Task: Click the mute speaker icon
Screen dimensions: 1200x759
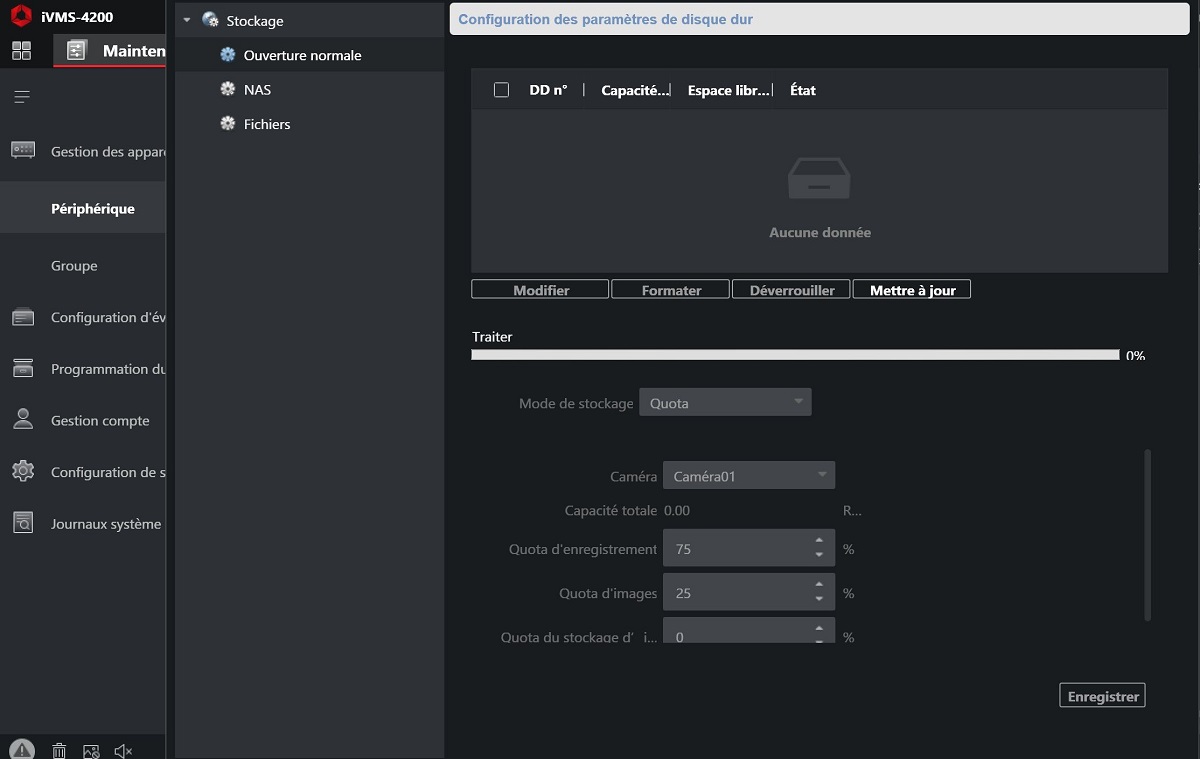Action: point(123,751)
